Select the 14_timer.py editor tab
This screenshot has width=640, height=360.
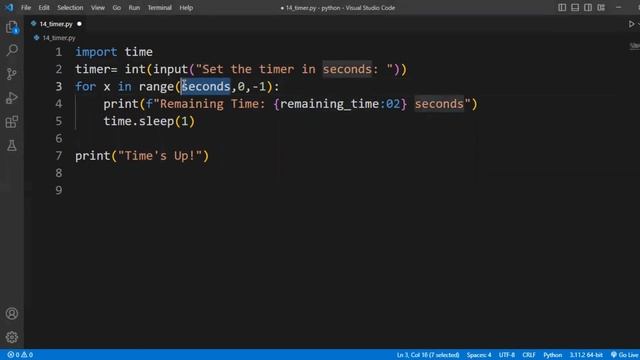click(56, 24)
